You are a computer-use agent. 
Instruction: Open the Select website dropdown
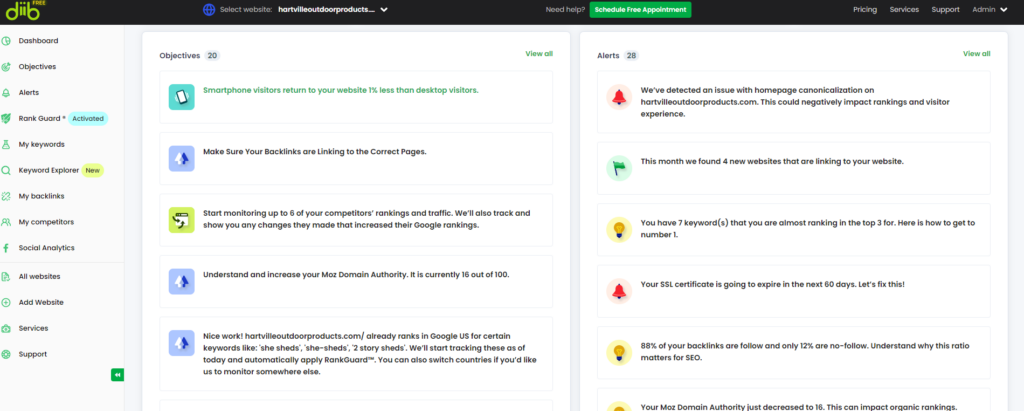[332, 10]
